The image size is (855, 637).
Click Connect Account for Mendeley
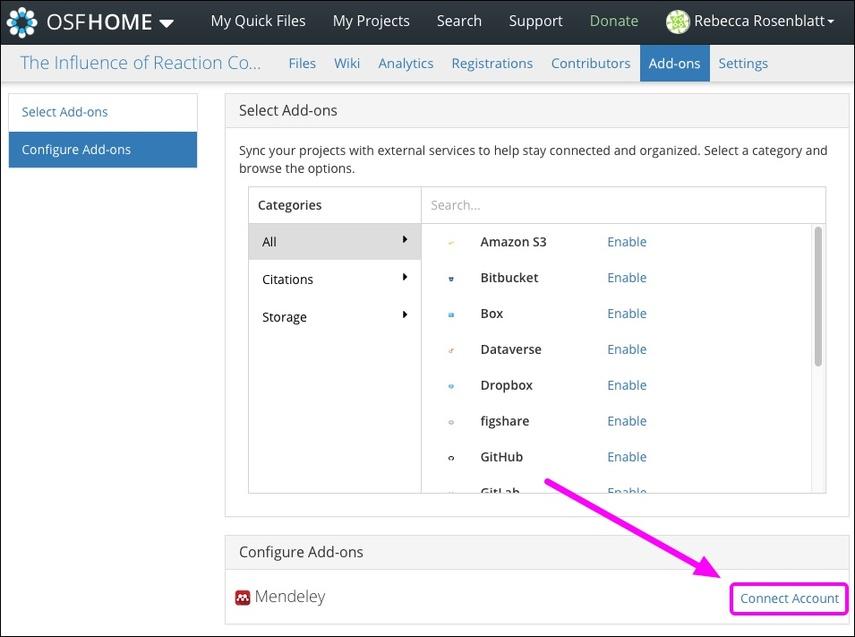(789, 598)
